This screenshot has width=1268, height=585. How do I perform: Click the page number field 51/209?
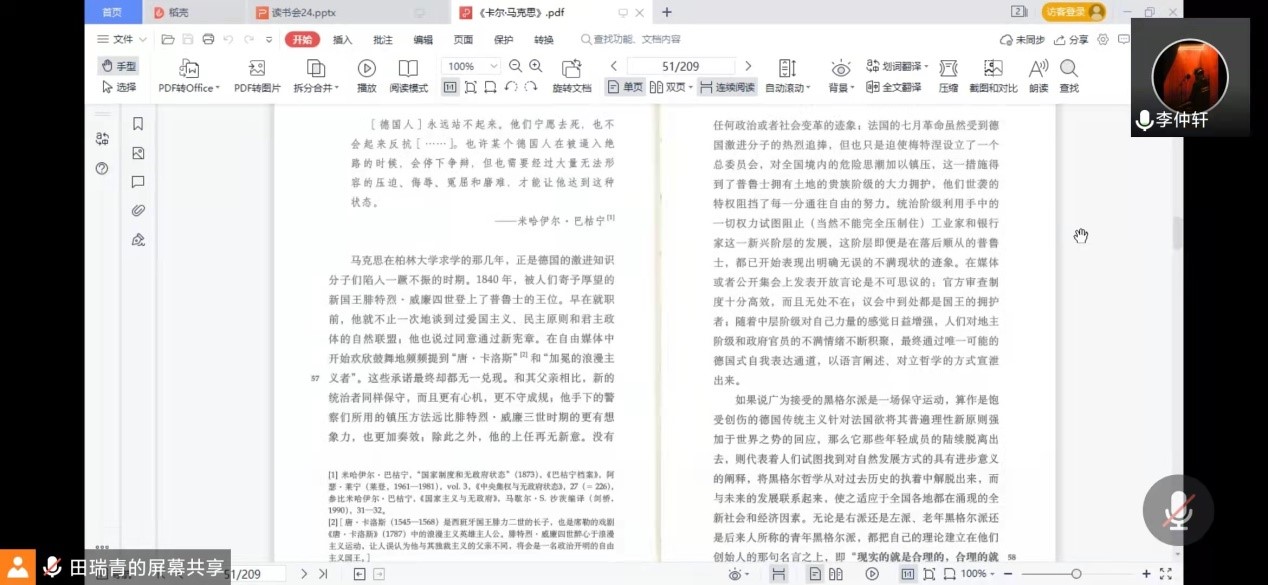click(680, 66)
